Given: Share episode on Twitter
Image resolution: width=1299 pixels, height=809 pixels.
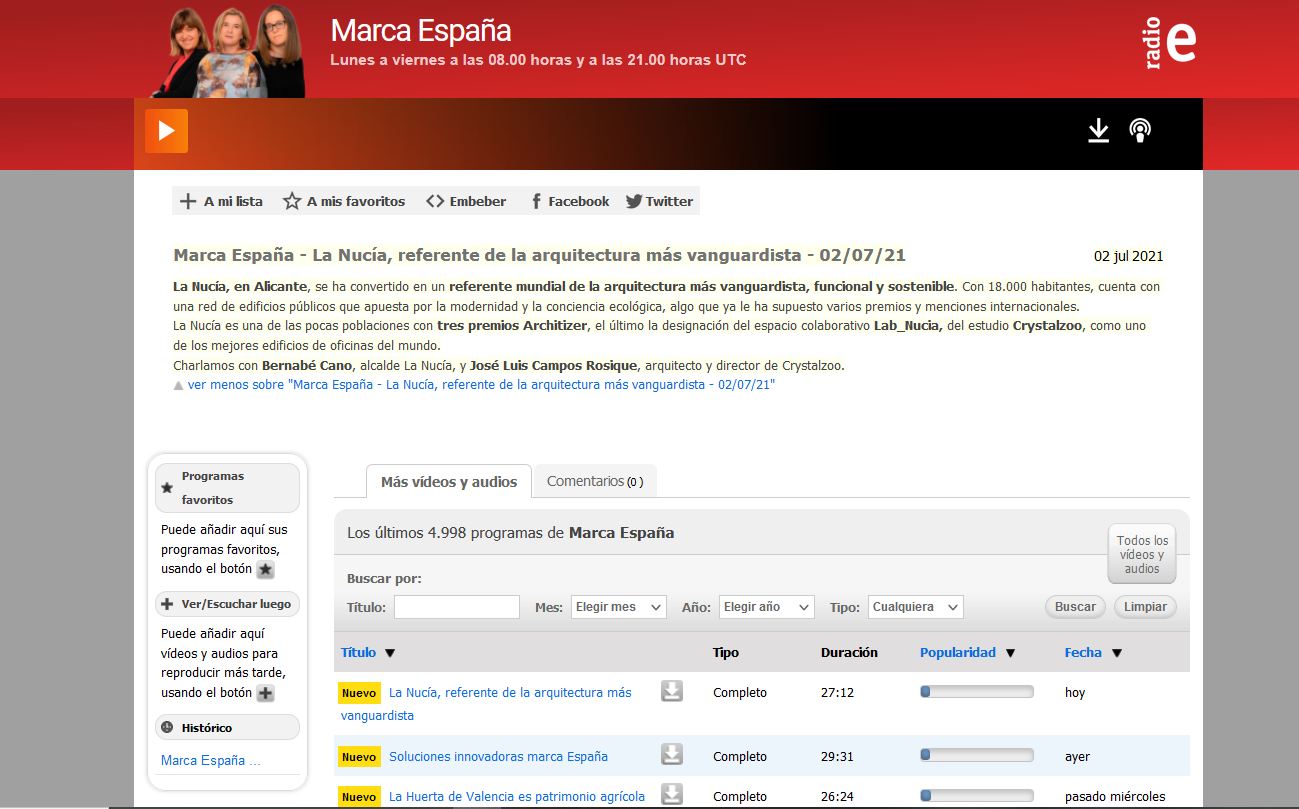Looking at the screenshot, I should [x=659, y=201].
